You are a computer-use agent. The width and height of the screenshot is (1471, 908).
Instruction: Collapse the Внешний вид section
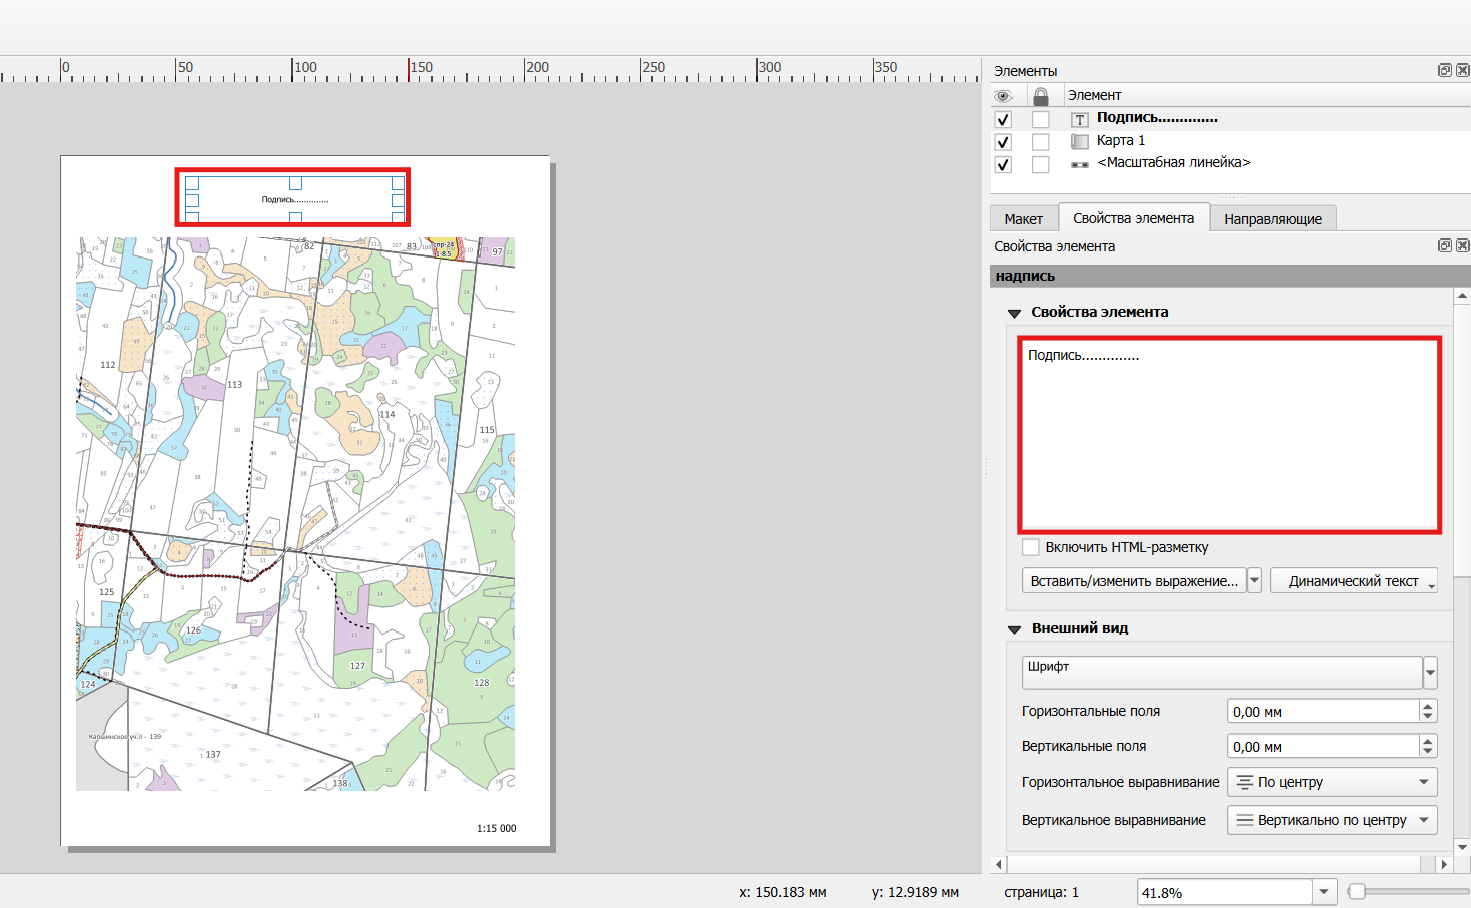[x=1014, y=629]
